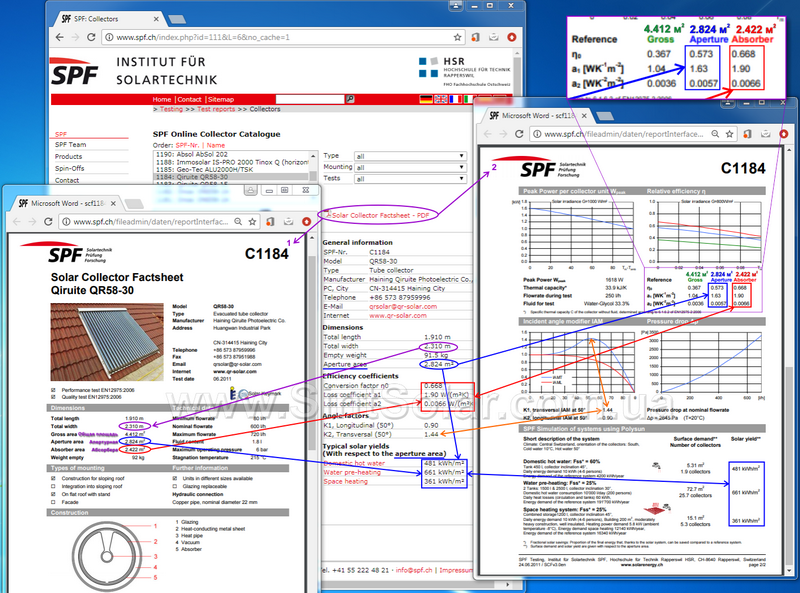800x593 pixels.
Task: Sort catalogue by Name order link
Action: coord(216,145)
